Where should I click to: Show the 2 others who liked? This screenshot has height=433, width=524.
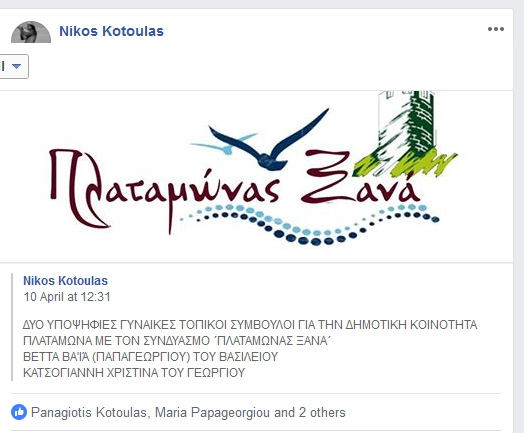click(322, 412)
